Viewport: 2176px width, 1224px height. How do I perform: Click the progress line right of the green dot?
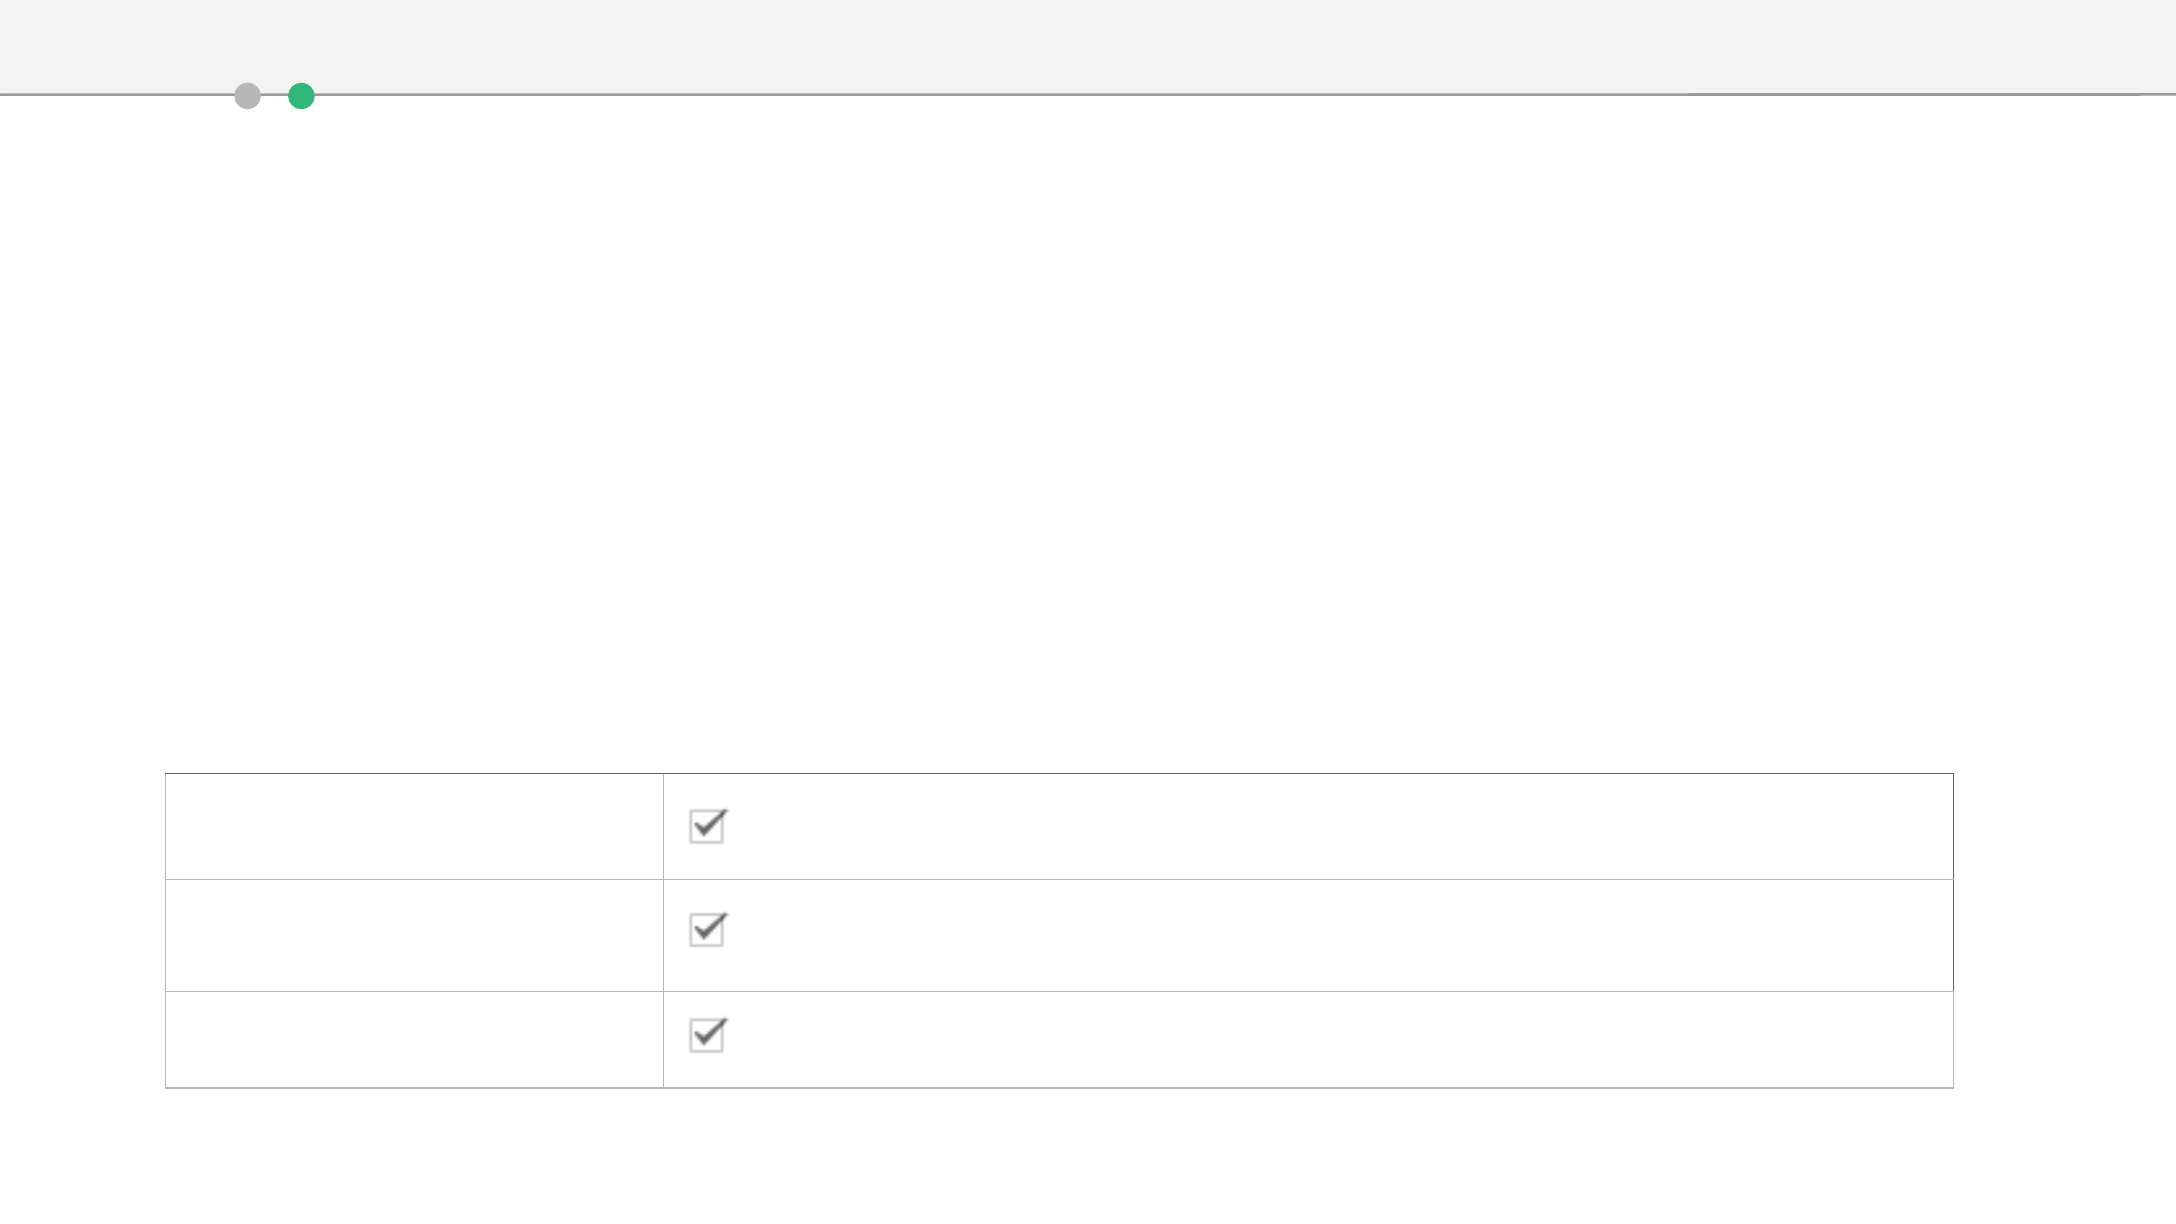coord(1000,94)
